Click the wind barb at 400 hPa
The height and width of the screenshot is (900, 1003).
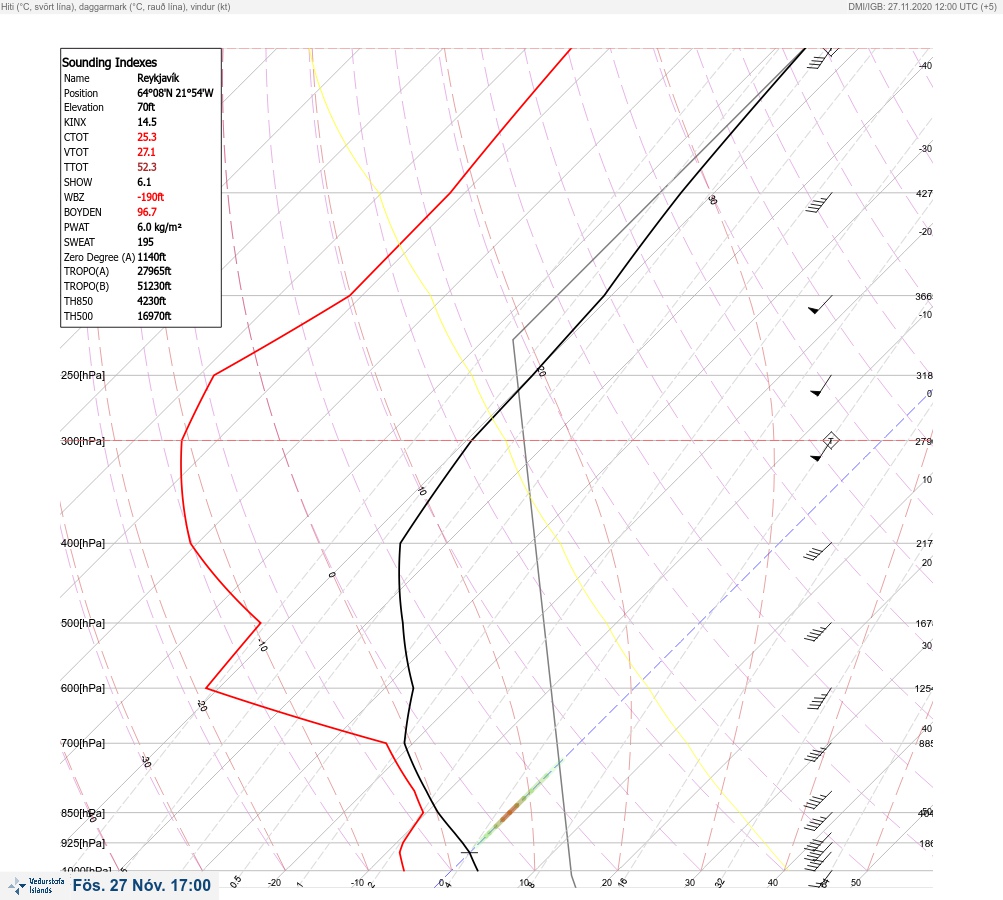[x=818, y=551]
